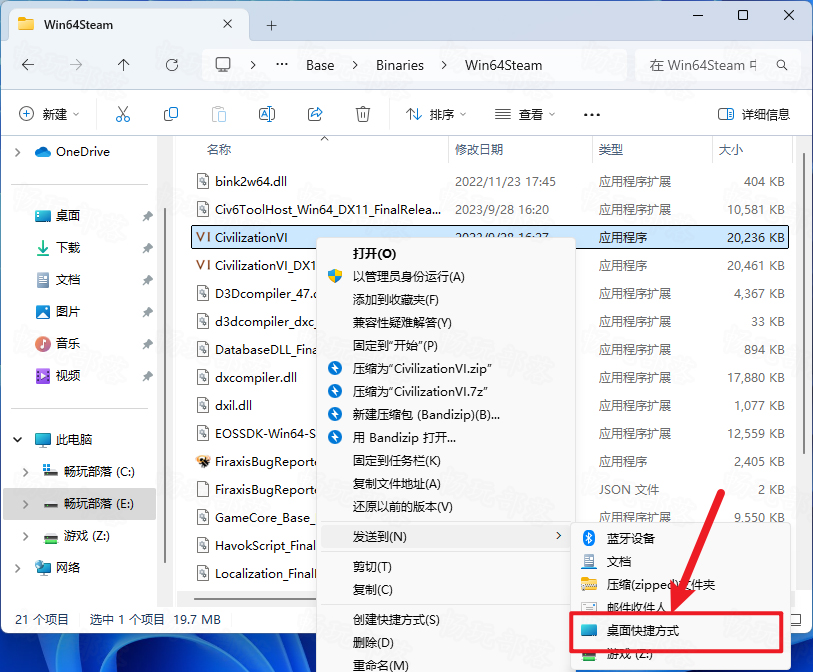813x672 pixels.
Task: Click the desktop icon beside 桌面快捷方式
Action: click(x=588, y=630)
